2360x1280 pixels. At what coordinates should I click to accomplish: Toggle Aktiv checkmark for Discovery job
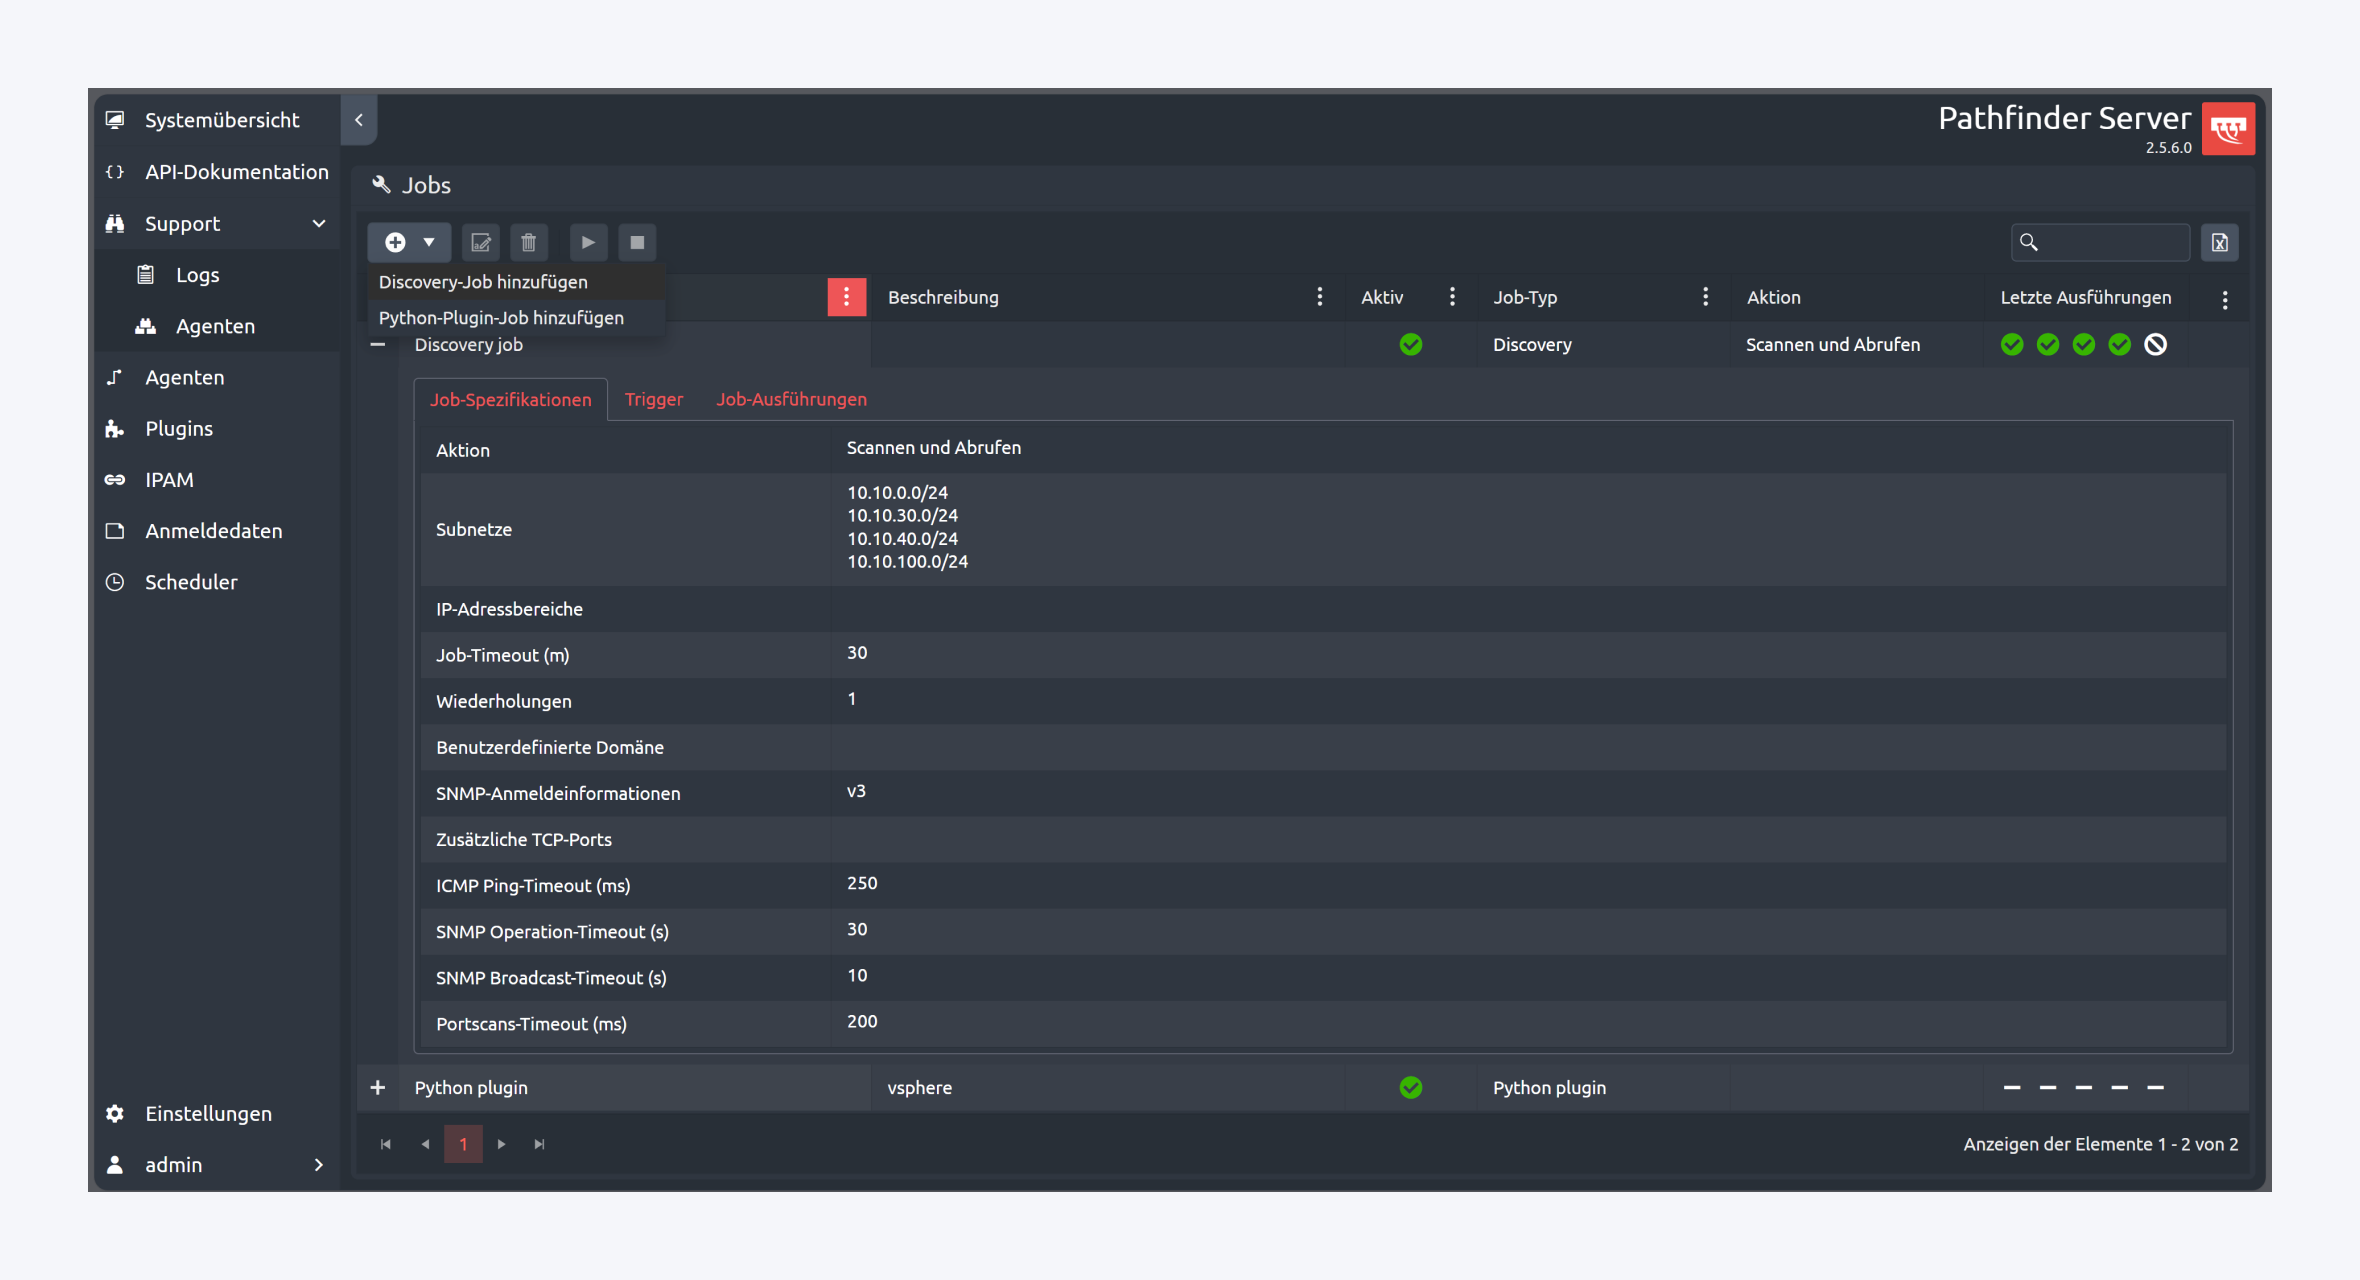click(x=1410, y=345)
